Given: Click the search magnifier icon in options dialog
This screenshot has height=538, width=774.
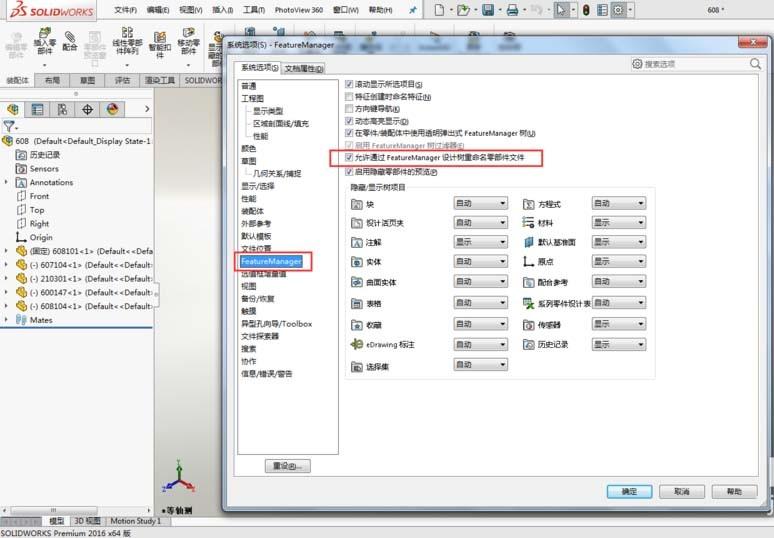Looking at the screenshot, I should point(755,64).
